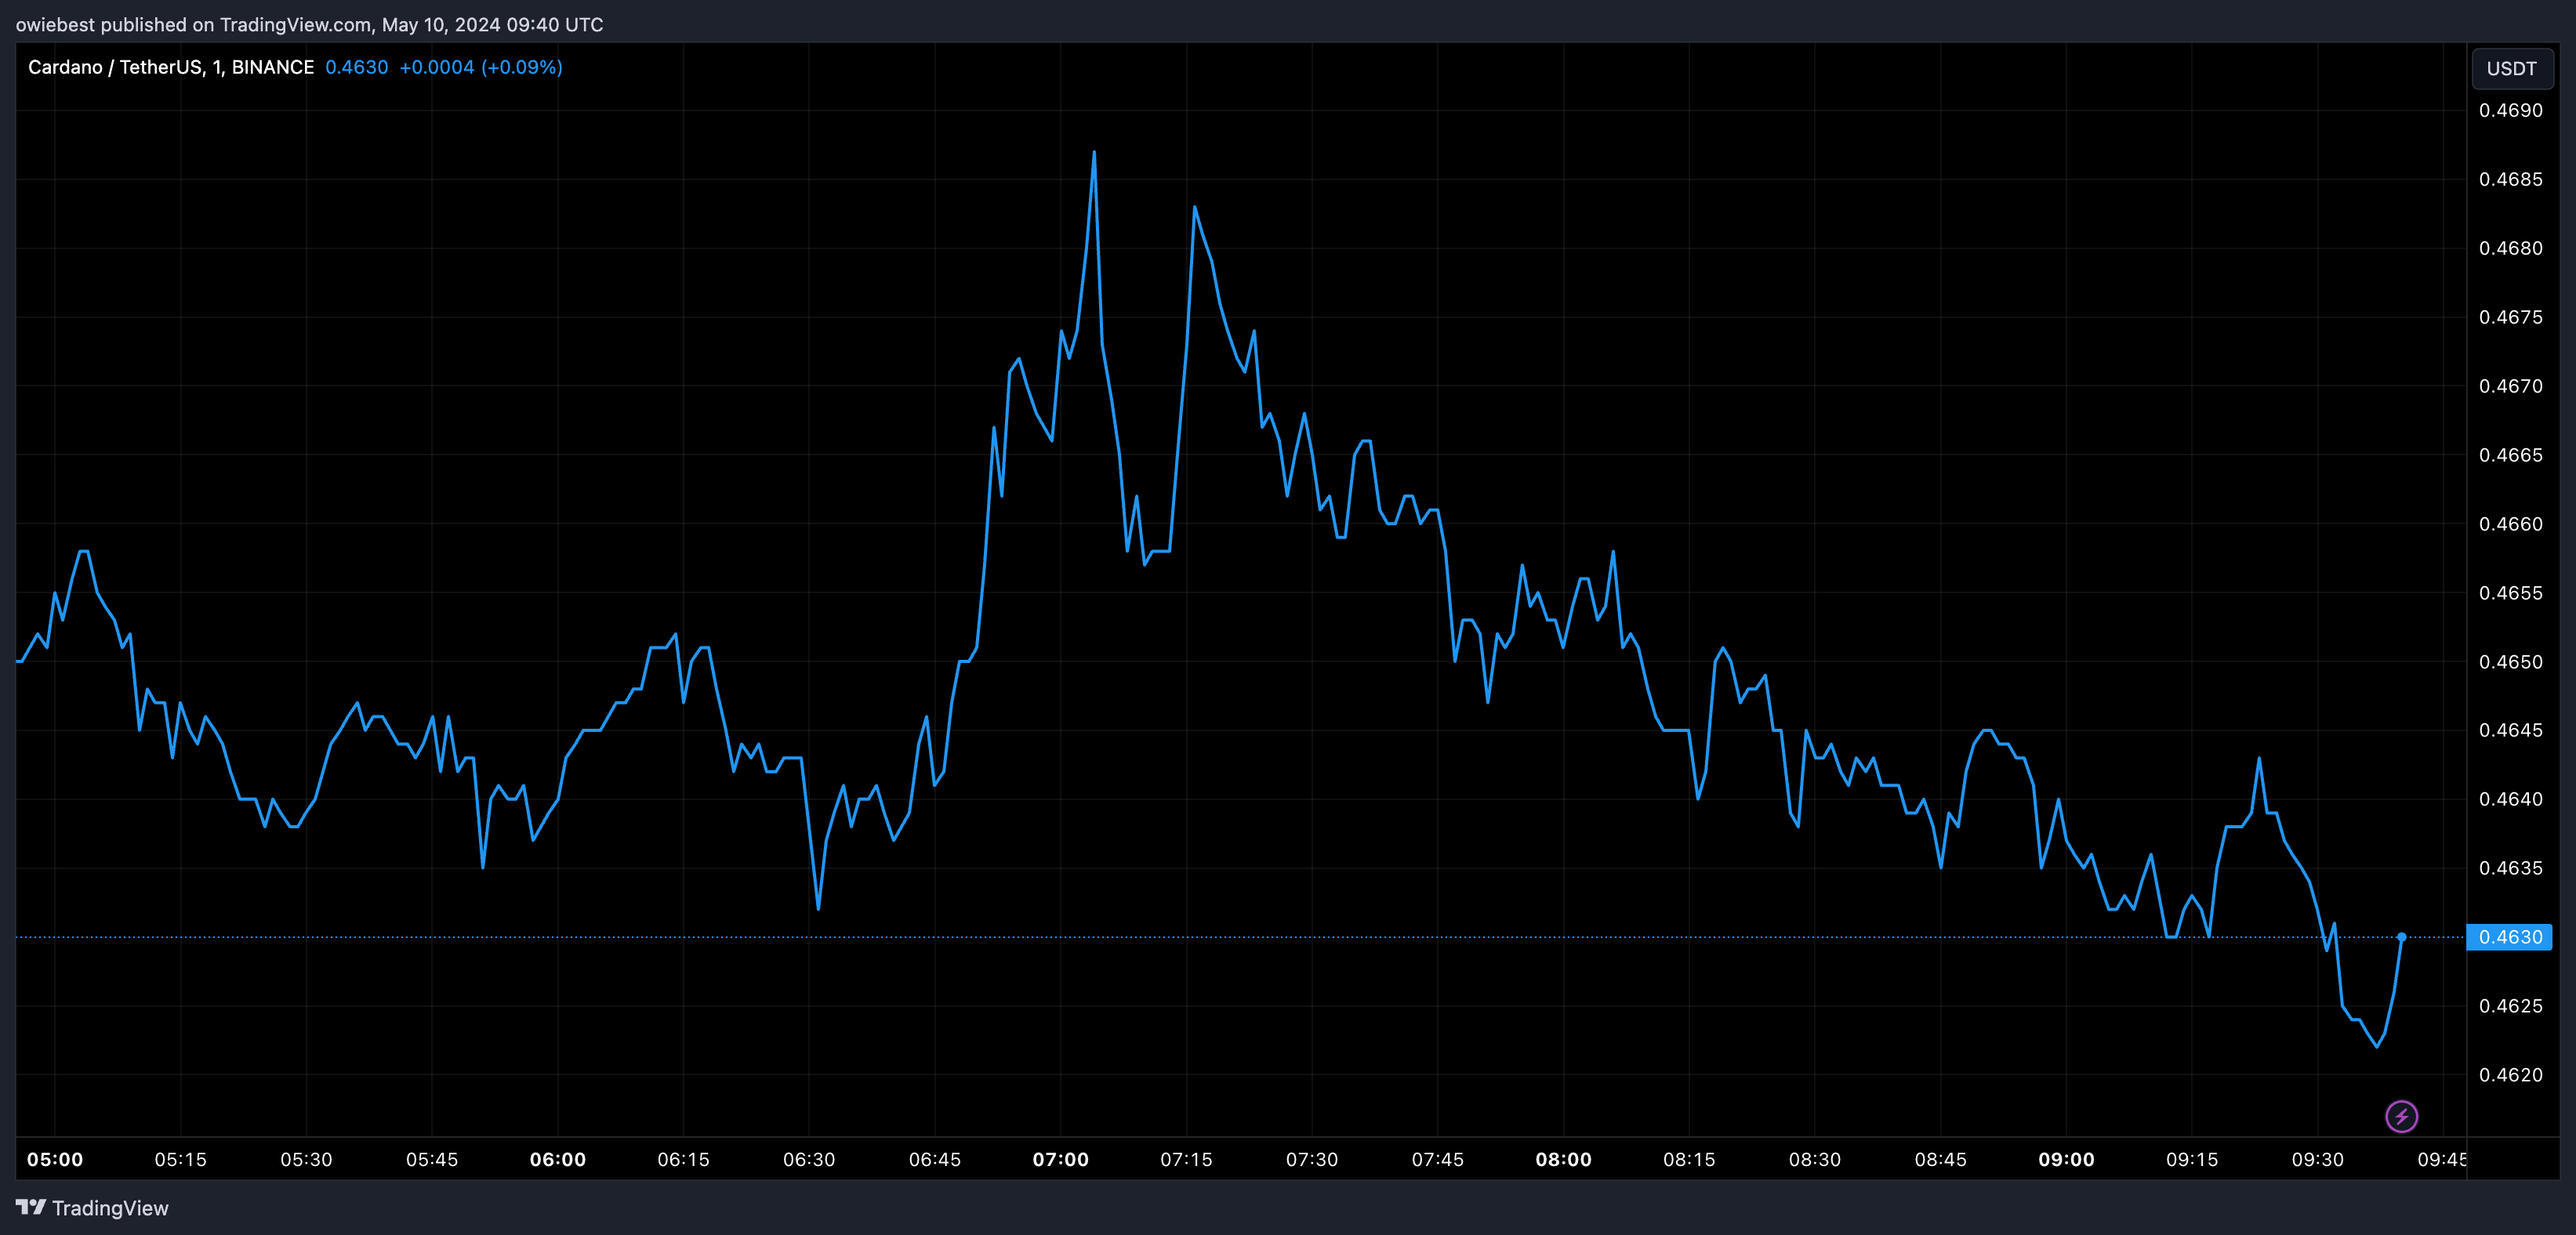Click the latest price dot on the line
This screenshot has width=2576, height=1235.
tap(2401, 937)
